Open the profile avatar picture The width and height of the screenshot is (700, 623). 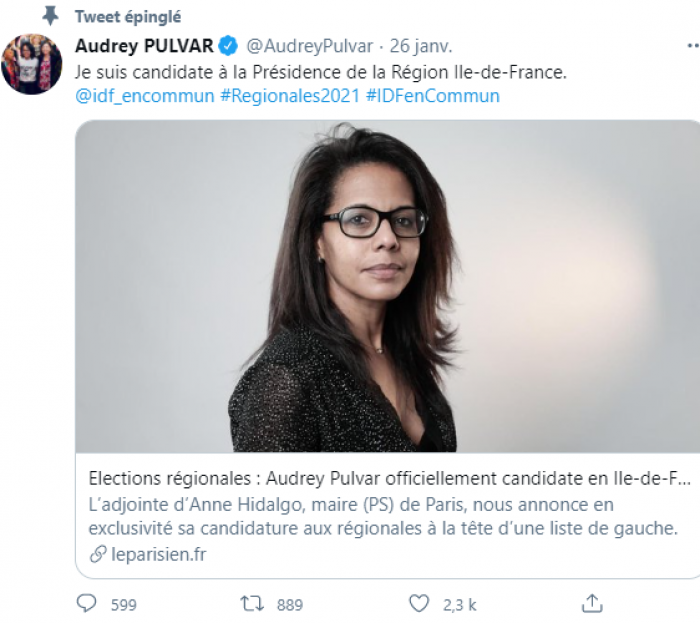[32, 65]
